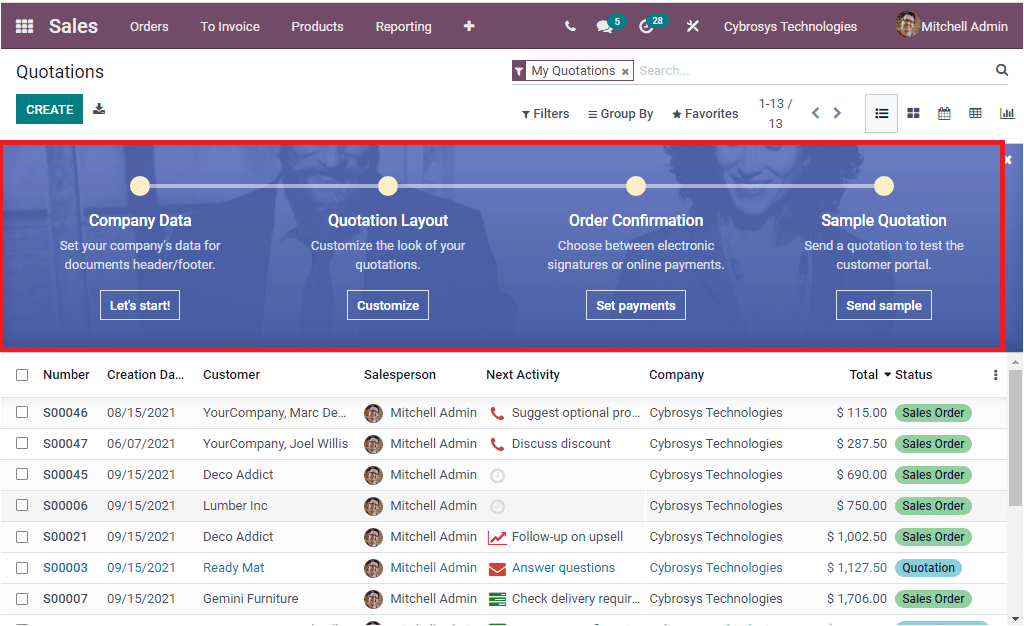This screenshot has height=626, width=1024.
Task: Export records using the download icon
Action: (99, 108)
